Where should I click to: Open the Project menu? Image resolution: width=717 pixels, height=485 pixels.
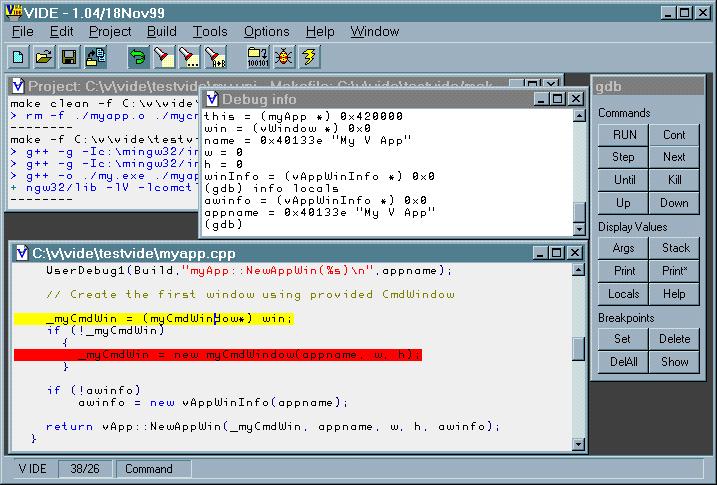pos(109,32)
